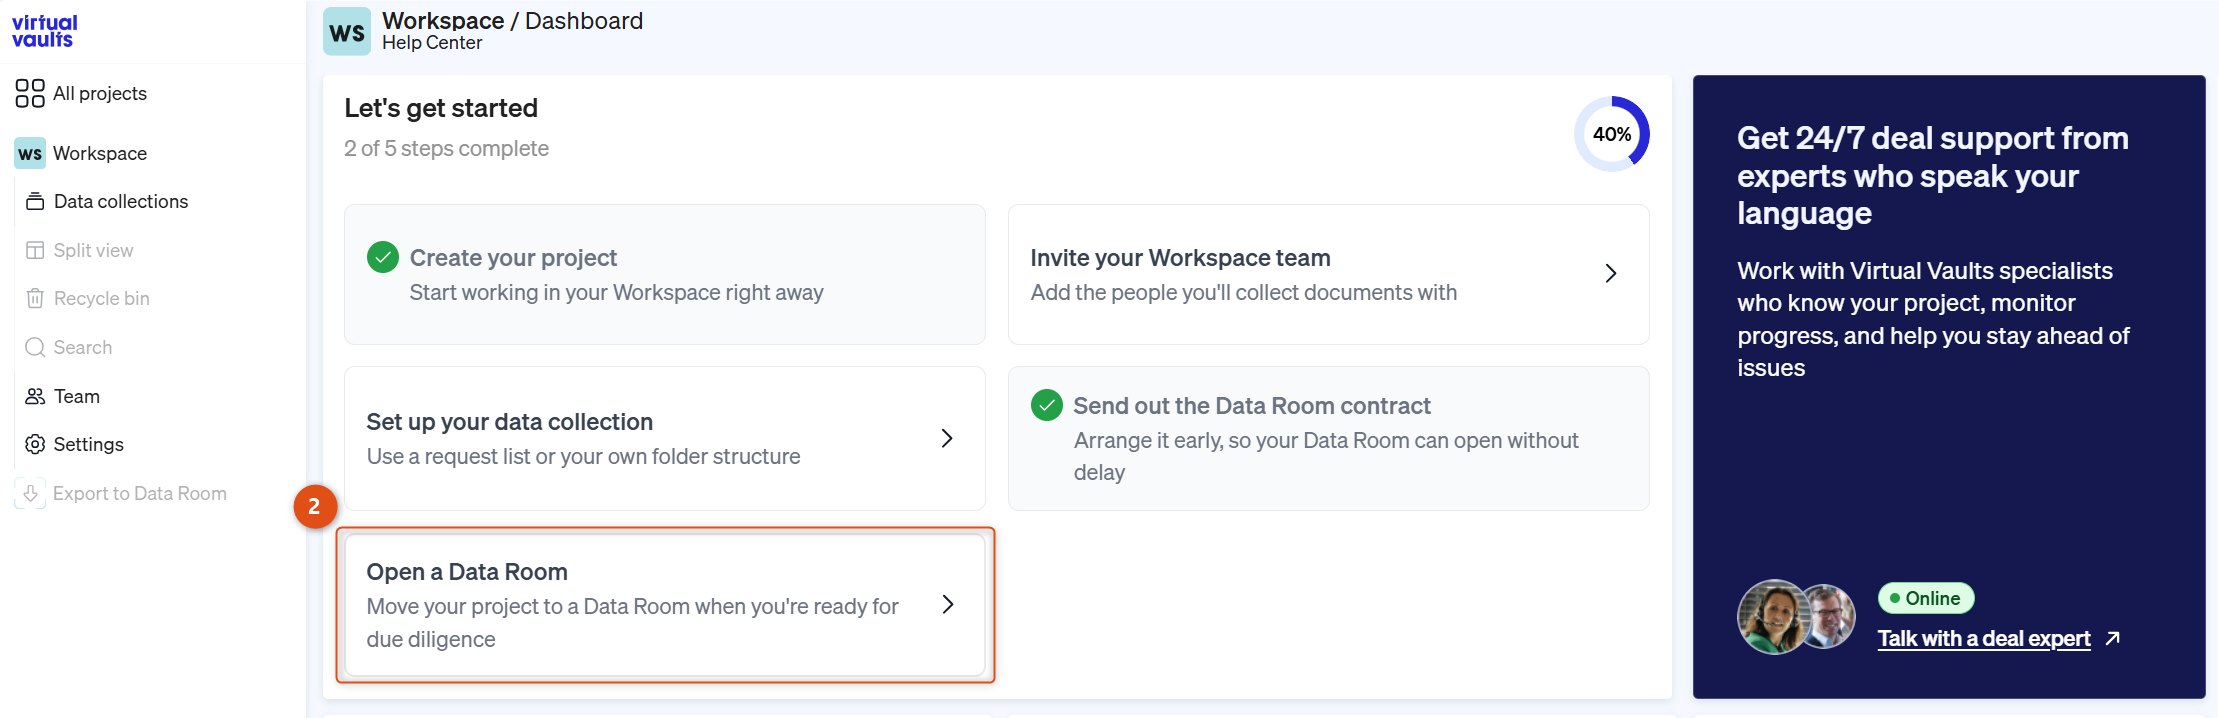Click the Workspace breadcrumb in header
The width and height of the screenshot is (2219, 718).
click(x=443, y=20)
